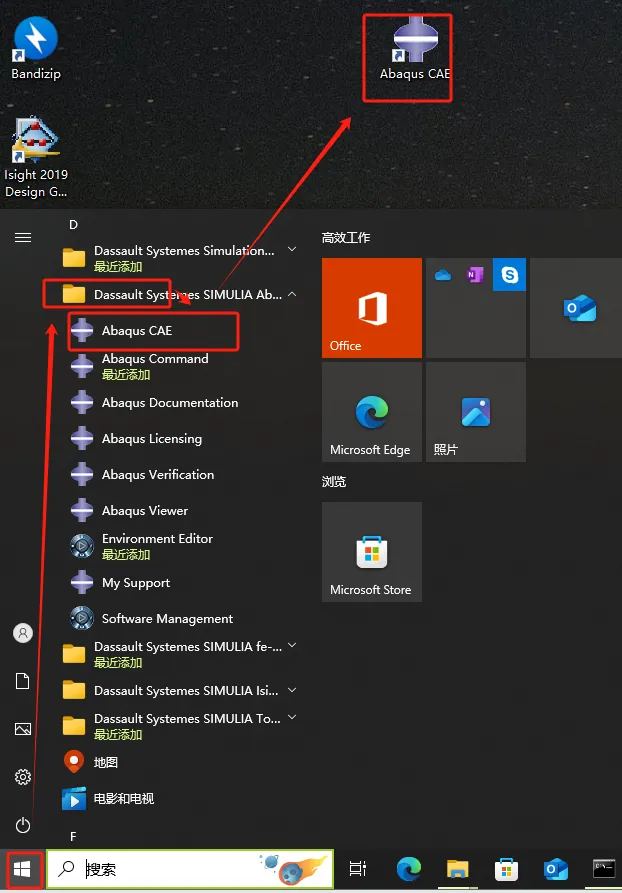The image size is (622, 893).
Task: Open the 照片 Photos tile
Action: coord(476,412)
